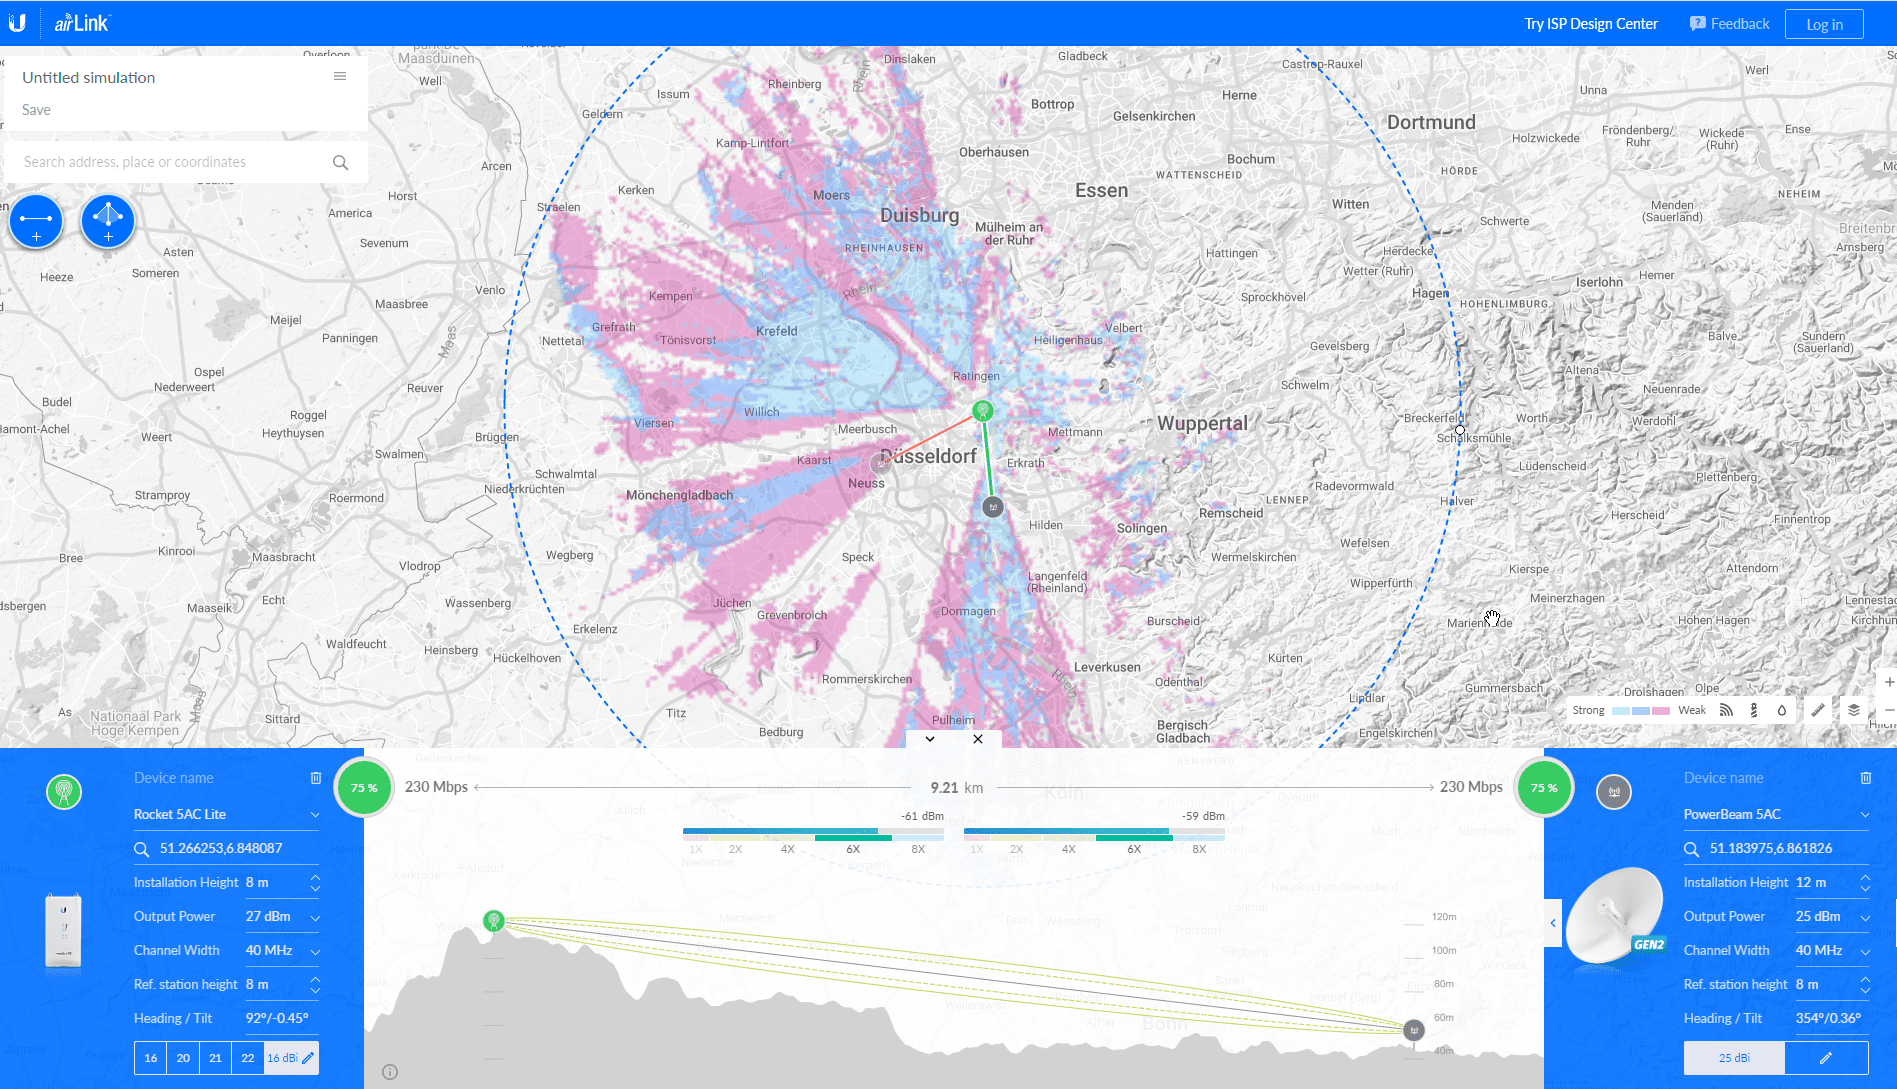Click the Log in button
1897x1089 pixels.
click(1824, 24)
